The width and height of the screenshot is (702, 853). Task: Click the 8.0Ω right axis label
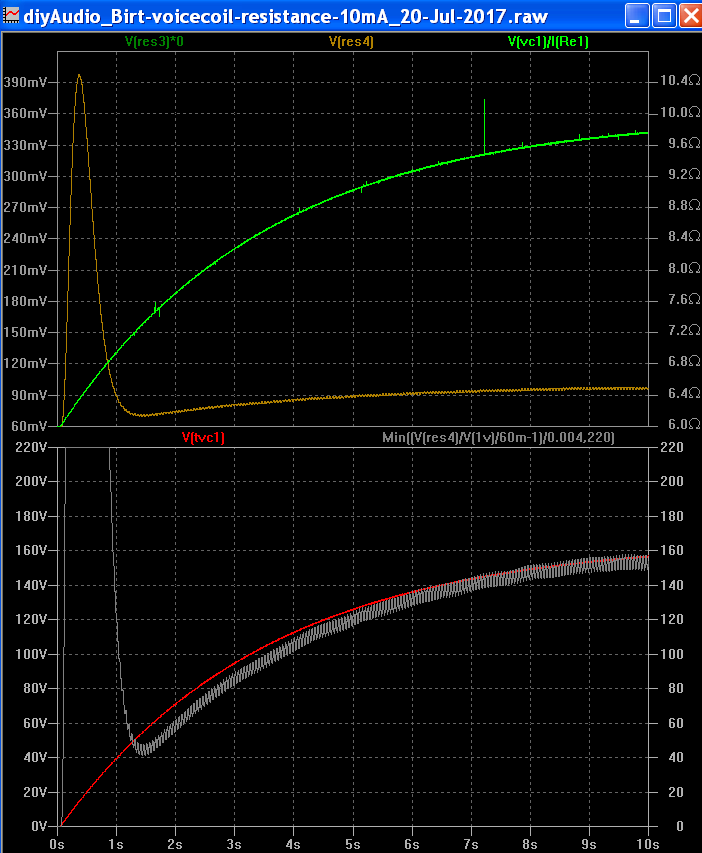coord(683,268)
